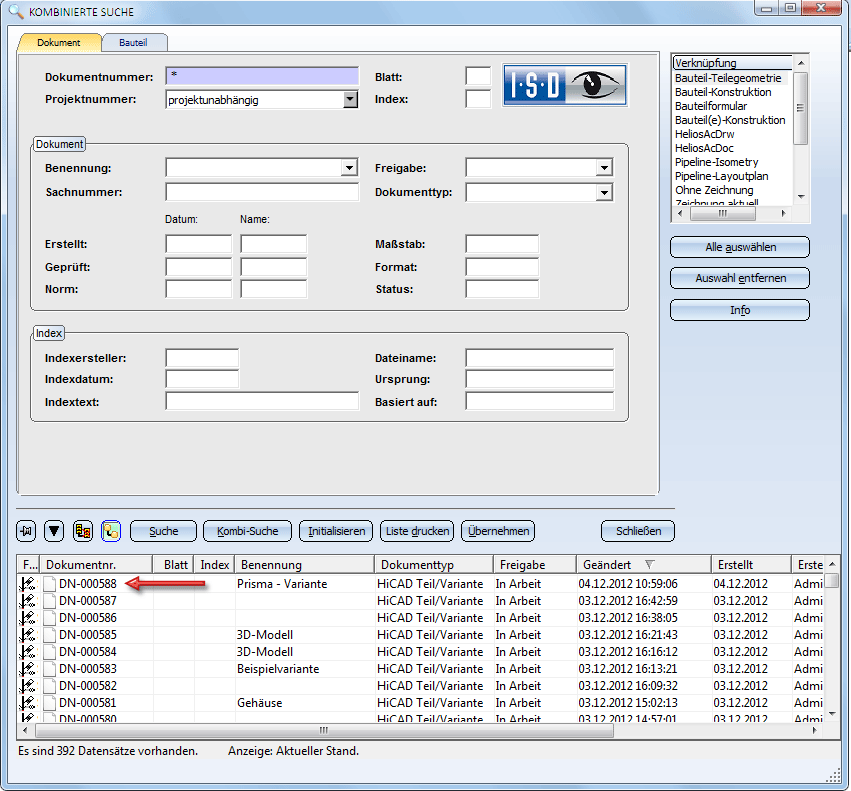
Task: Select the Dokument tab
Action: tap(59, 43)
